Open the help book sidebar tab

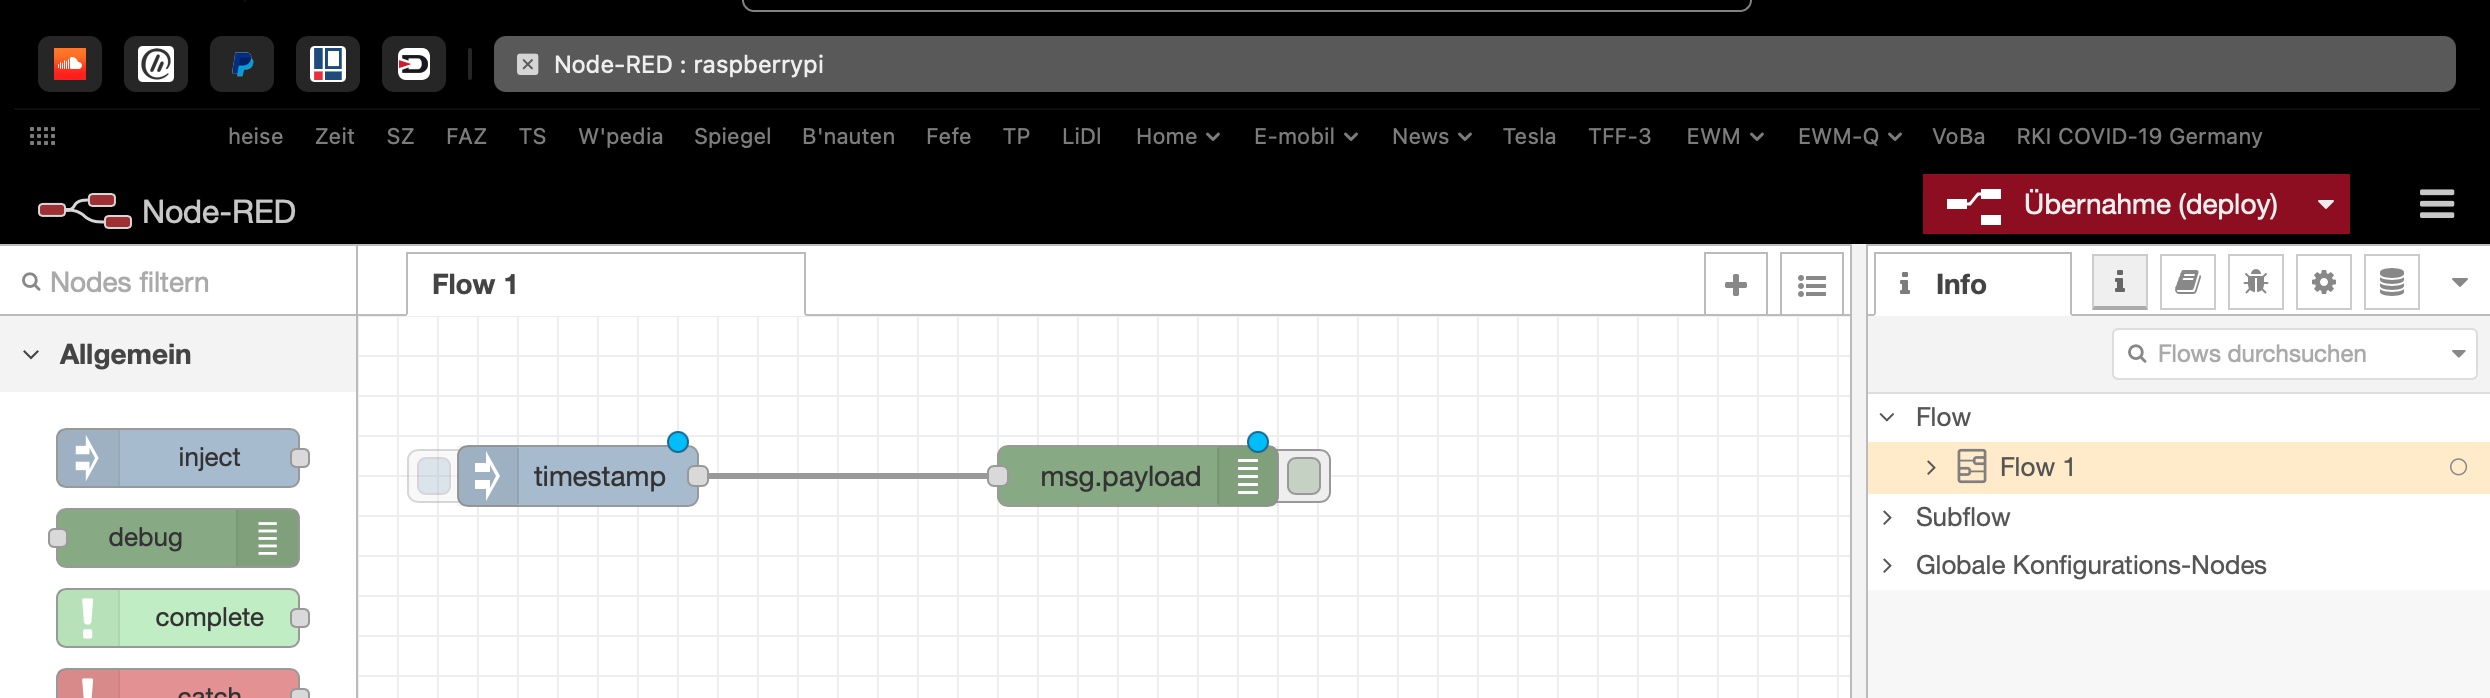(x=2188, y=282)
